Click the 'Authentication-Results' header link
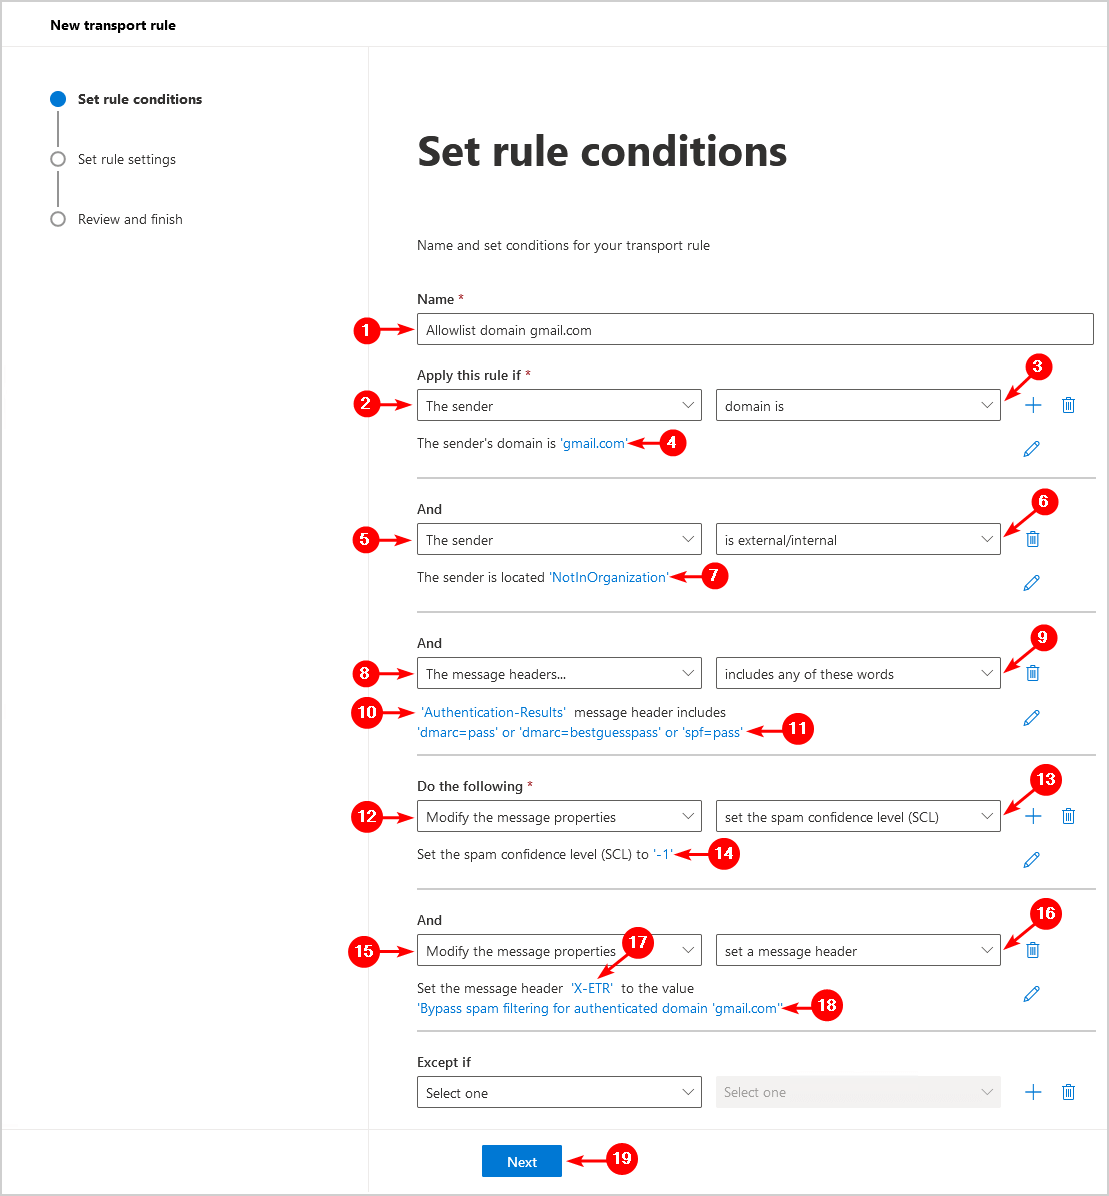1109x1196 pixels. coord(494,712)
